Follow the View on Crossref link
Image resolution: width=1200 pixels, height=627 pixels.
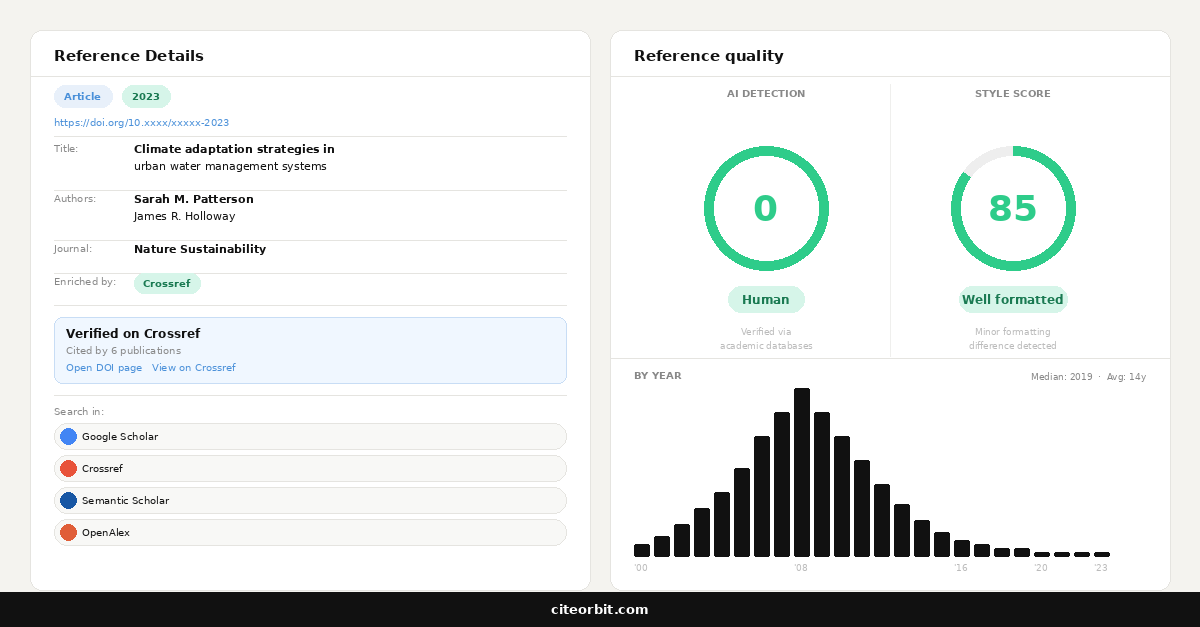(194, 368)
